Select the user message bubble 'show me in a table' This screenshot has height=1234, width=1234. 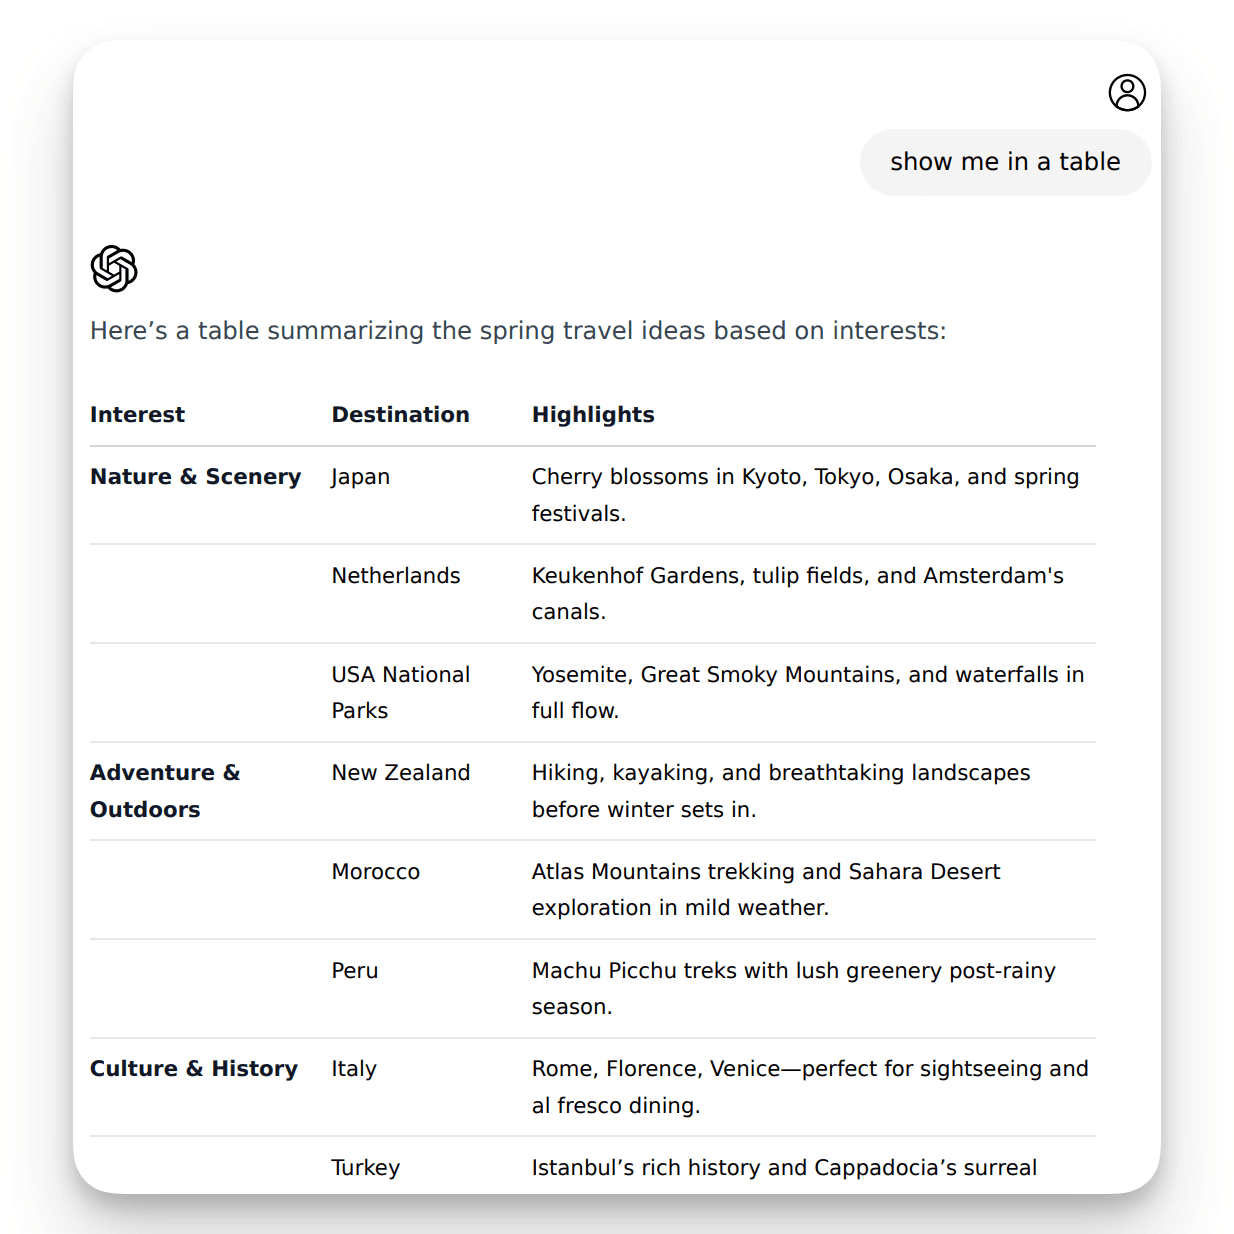(1006, 161)
